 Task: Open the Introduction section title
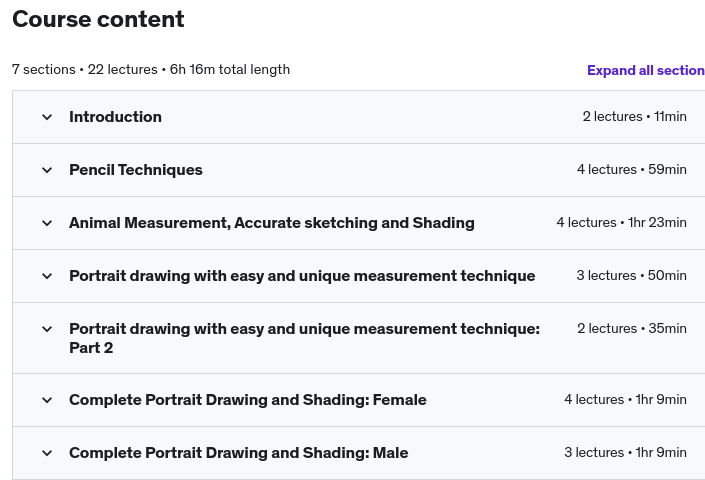(x=116, y=117)
